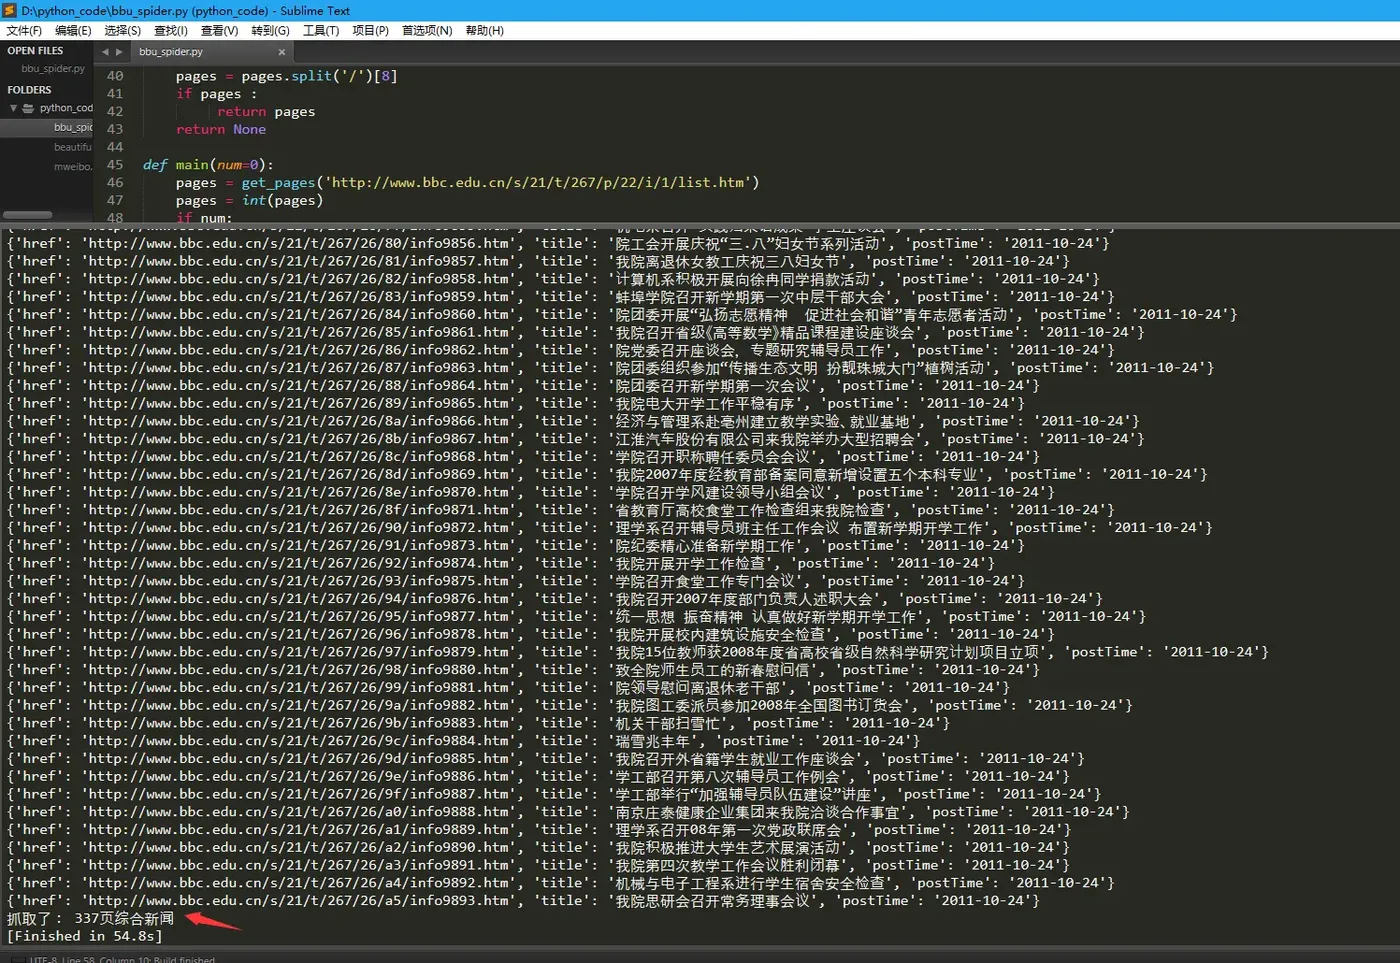The image size is (1400, 963).
Task: Select the bbu_spider.py editor tab
Action: coord(211,52)
